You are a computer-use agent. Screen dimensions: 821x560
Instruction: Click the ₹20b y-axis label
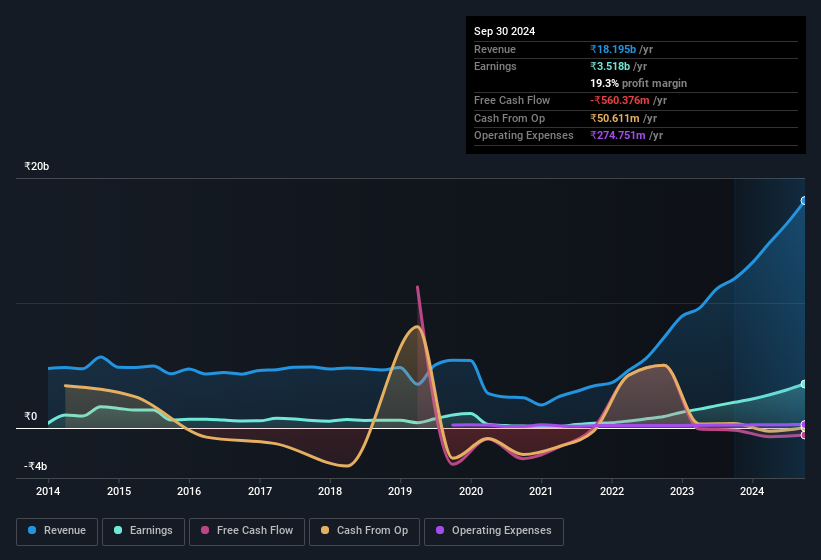click(x=37, y=166)
